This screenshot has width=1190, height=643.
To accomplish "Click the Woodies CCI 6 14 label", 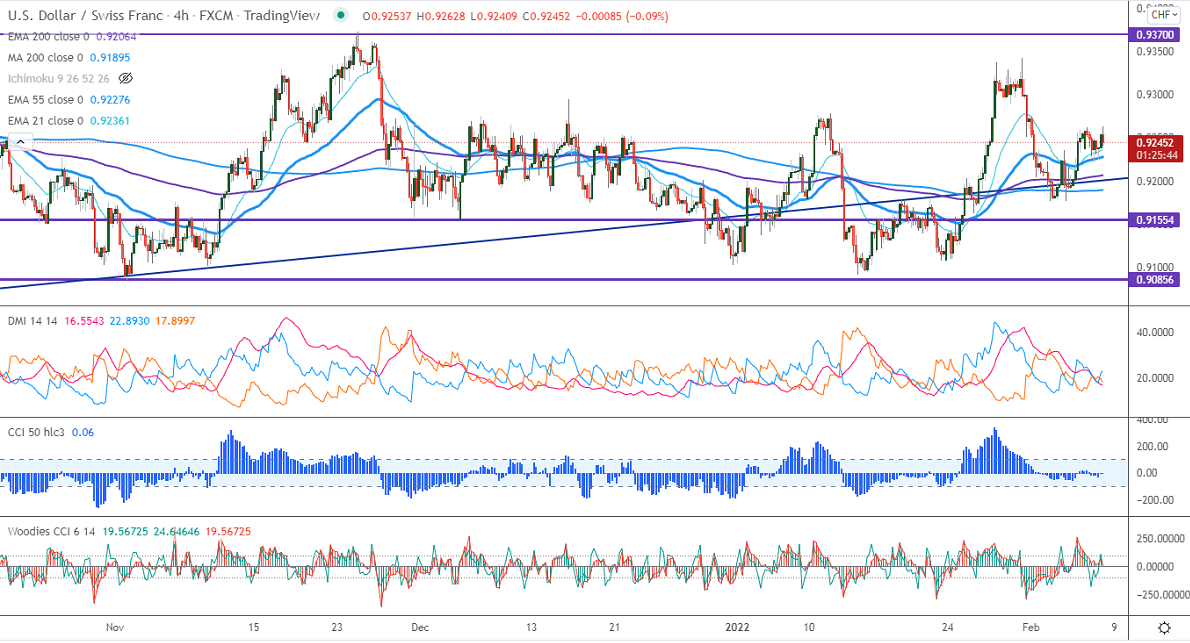I will (52, 531).
